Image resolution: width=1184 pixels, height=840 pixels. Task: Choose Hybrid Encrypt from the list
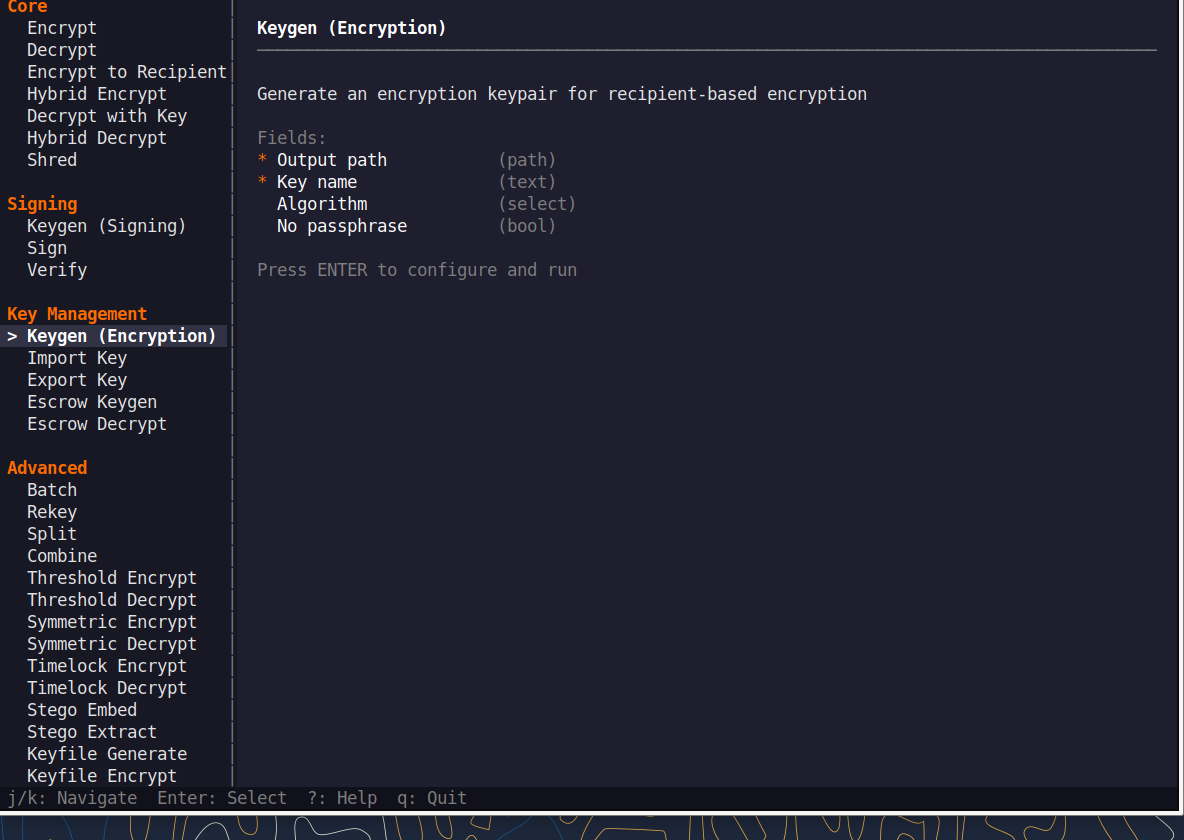97,94
